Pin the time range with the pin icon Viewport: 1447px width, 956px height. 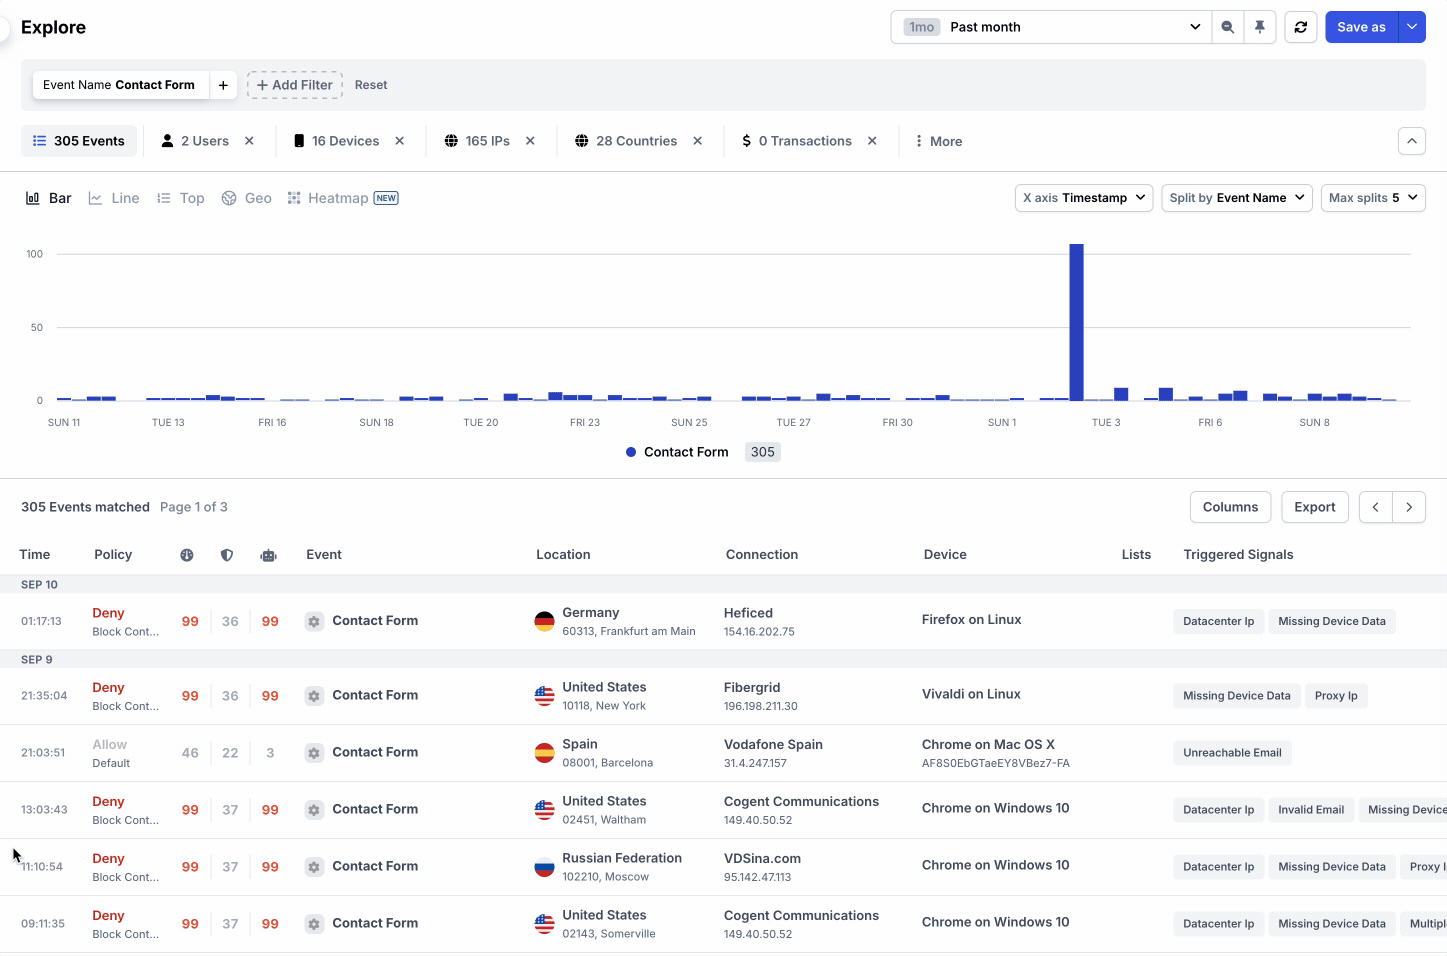1260,27
